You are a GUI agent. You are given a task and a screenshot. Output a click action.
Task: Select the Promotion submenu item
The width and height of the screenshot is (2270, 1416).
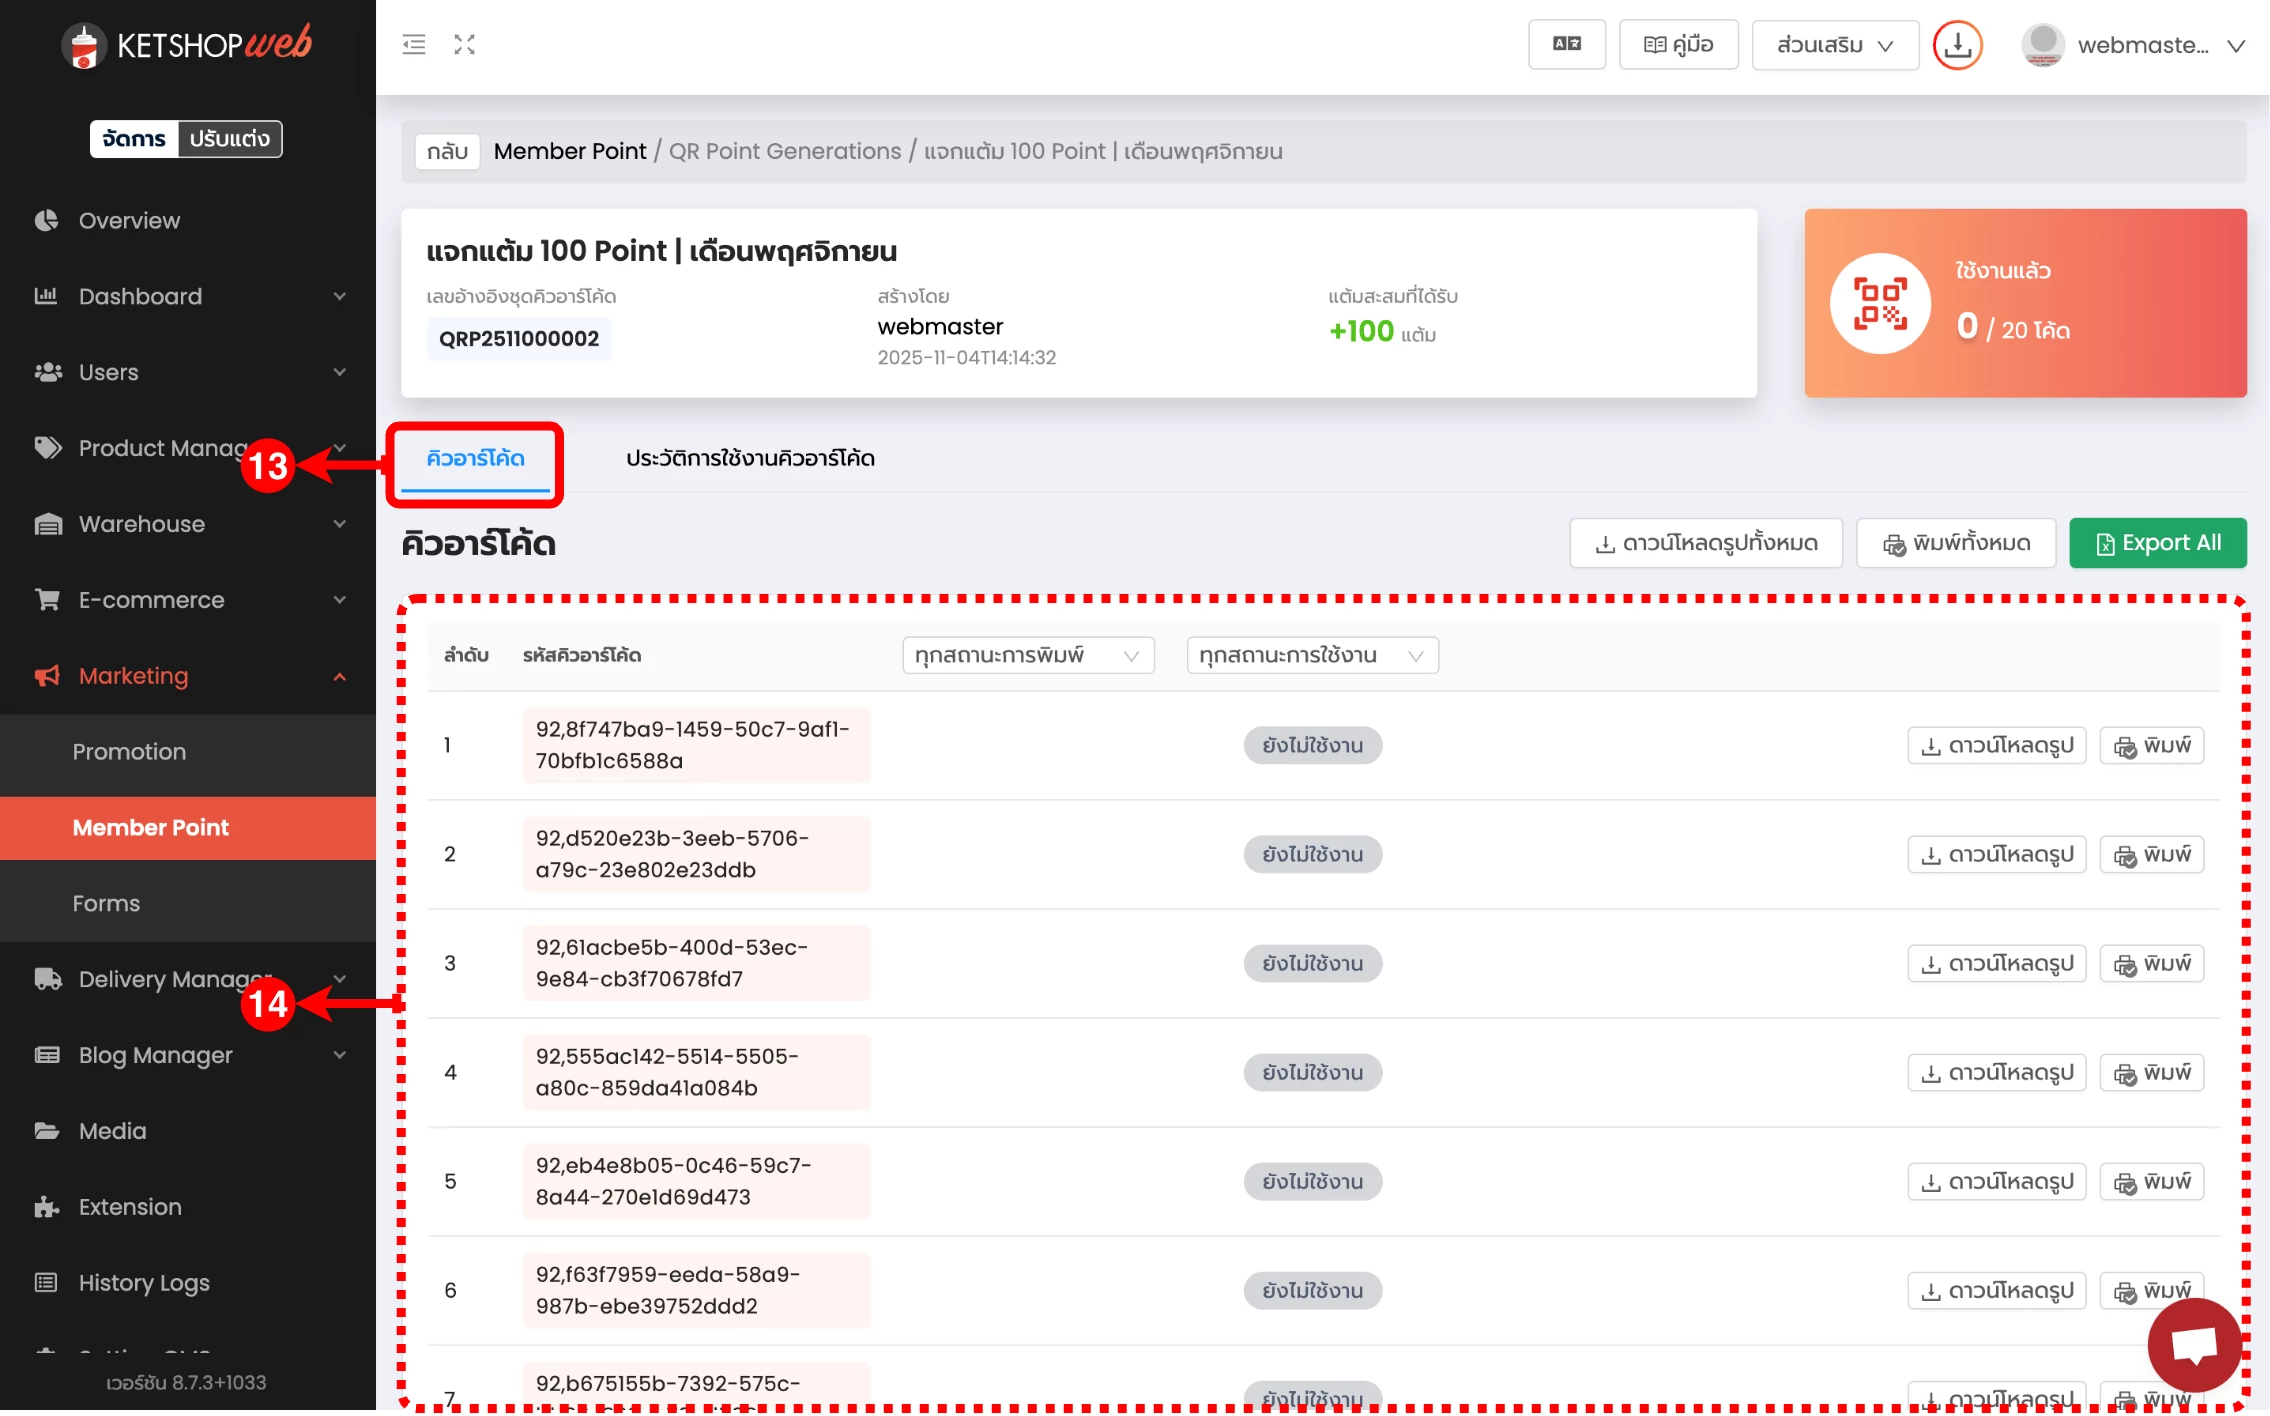pos(129,752)
